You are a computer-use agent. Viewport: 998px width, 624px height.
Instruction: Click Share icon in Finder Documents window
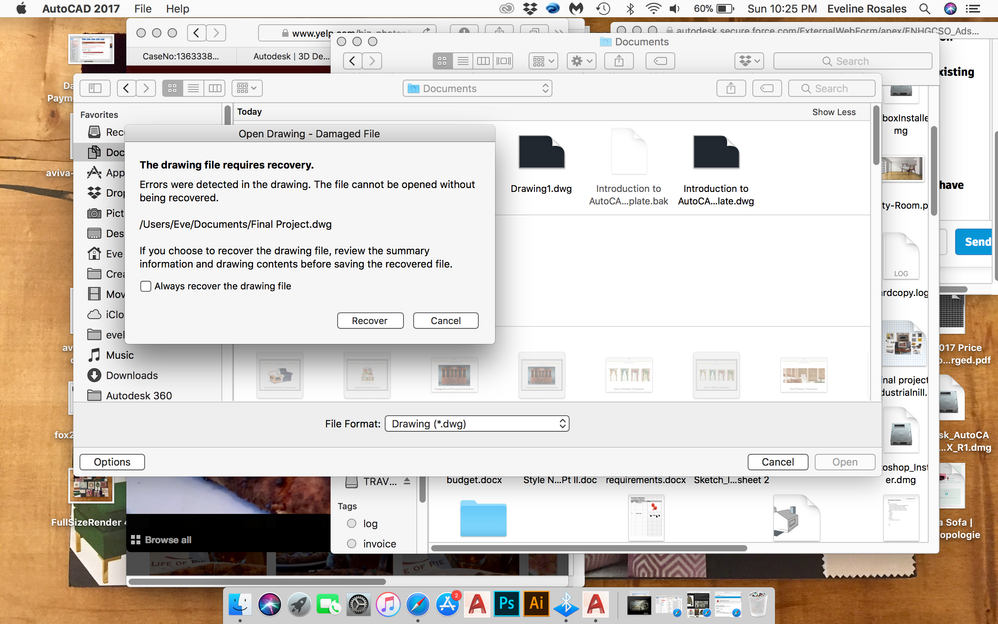tap(619, 61)
